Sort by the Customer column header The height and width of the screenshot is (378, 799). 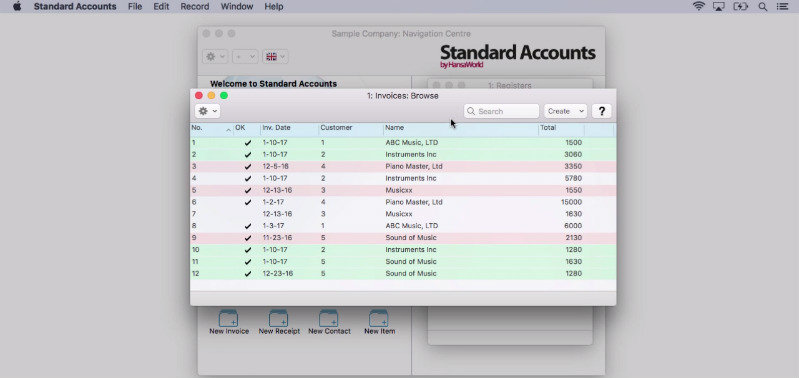click(x=351, y=128)
